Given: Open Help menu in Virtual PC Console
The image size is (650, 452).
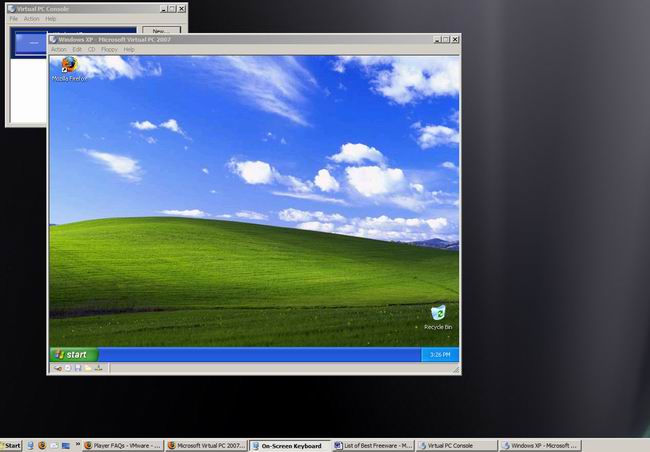Looking at the screenshot, I should point(51,19).
